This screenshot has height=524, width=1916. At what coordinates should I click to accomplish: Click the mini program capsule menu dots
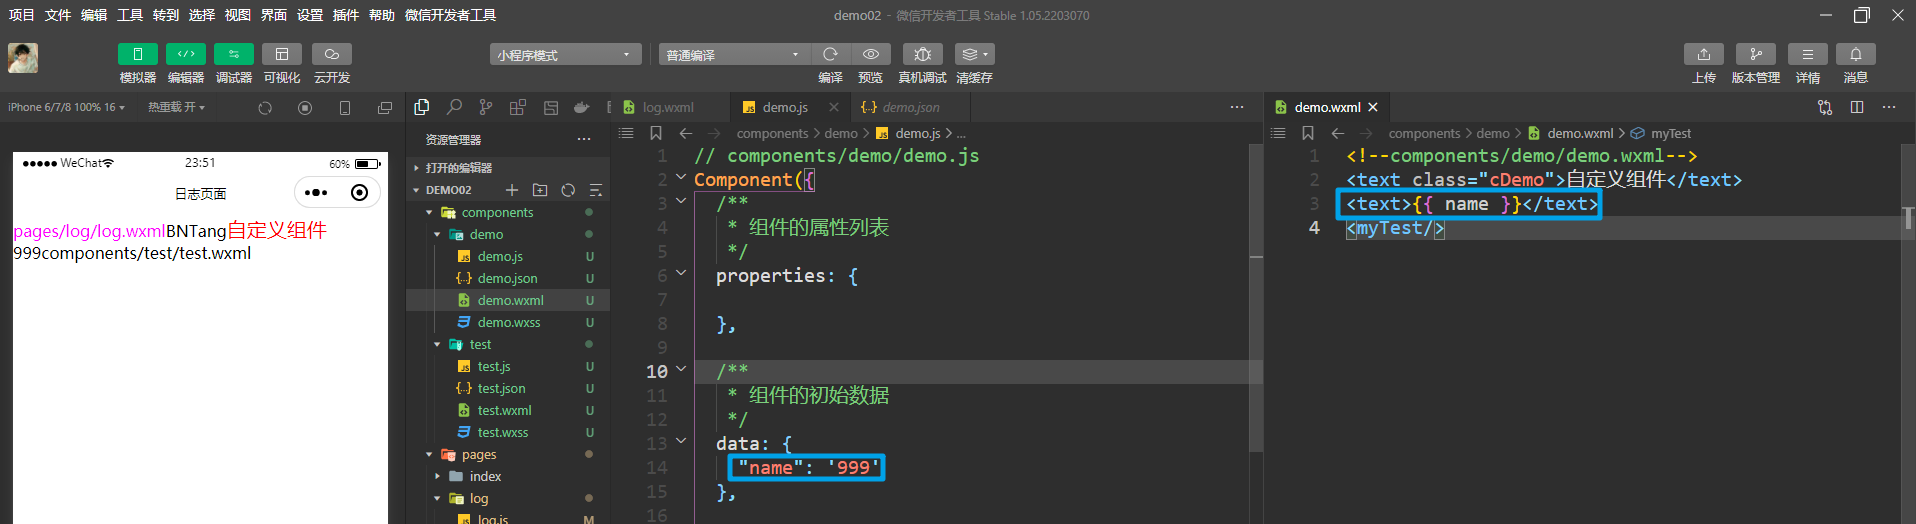tap(316, 193)
